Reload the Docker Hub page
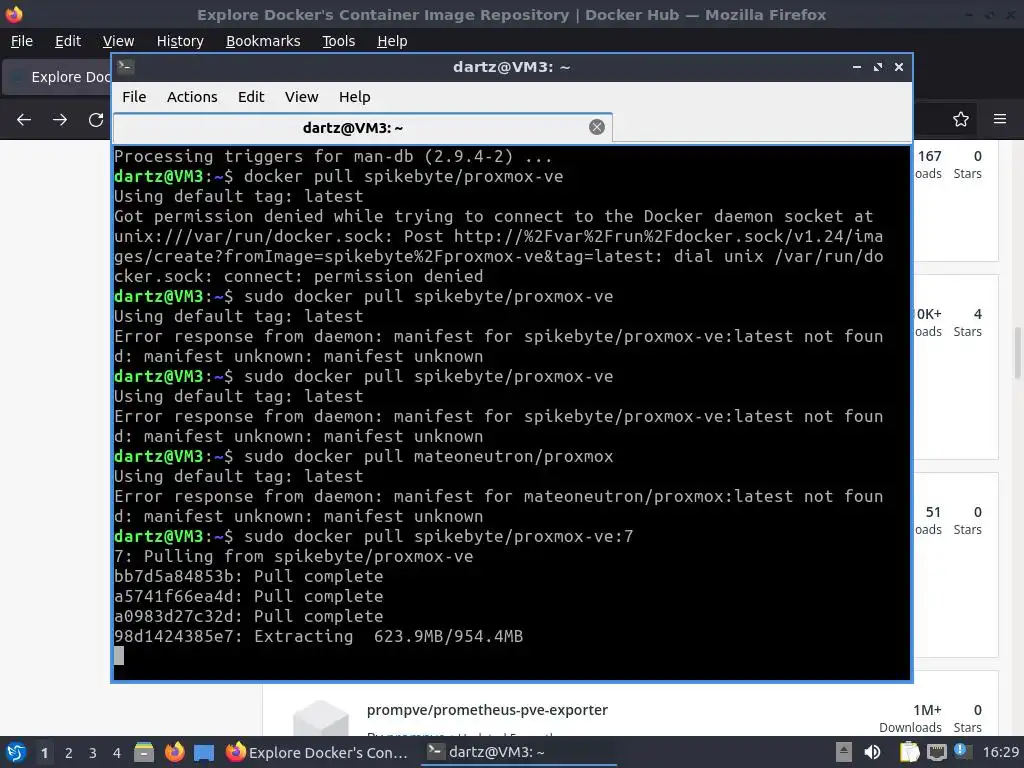The height and width of the screenshot is (768, 1024). point(96,120)
